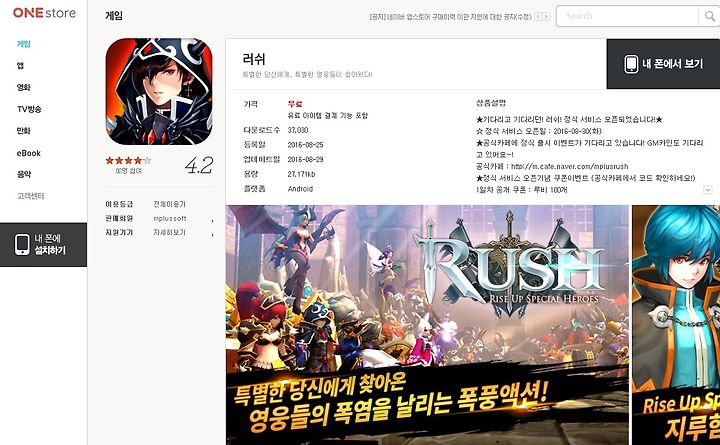Open 자세히보기 supported devices link
Screen dimensions: 720x445
(x=169, y=232)
